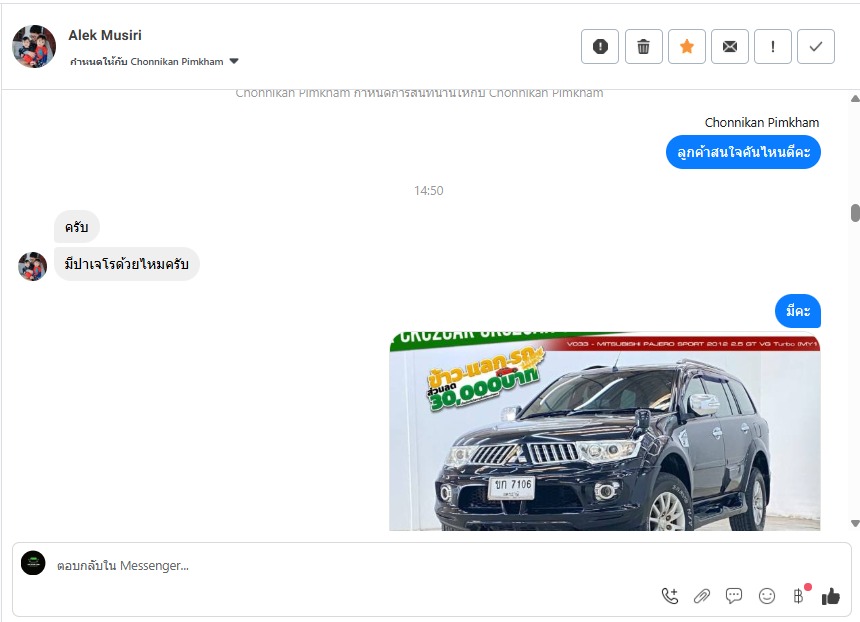Mark conversation as spam with exclamation circle icon
The width and height of the screenshot is (860, 622).
(600, 47)
